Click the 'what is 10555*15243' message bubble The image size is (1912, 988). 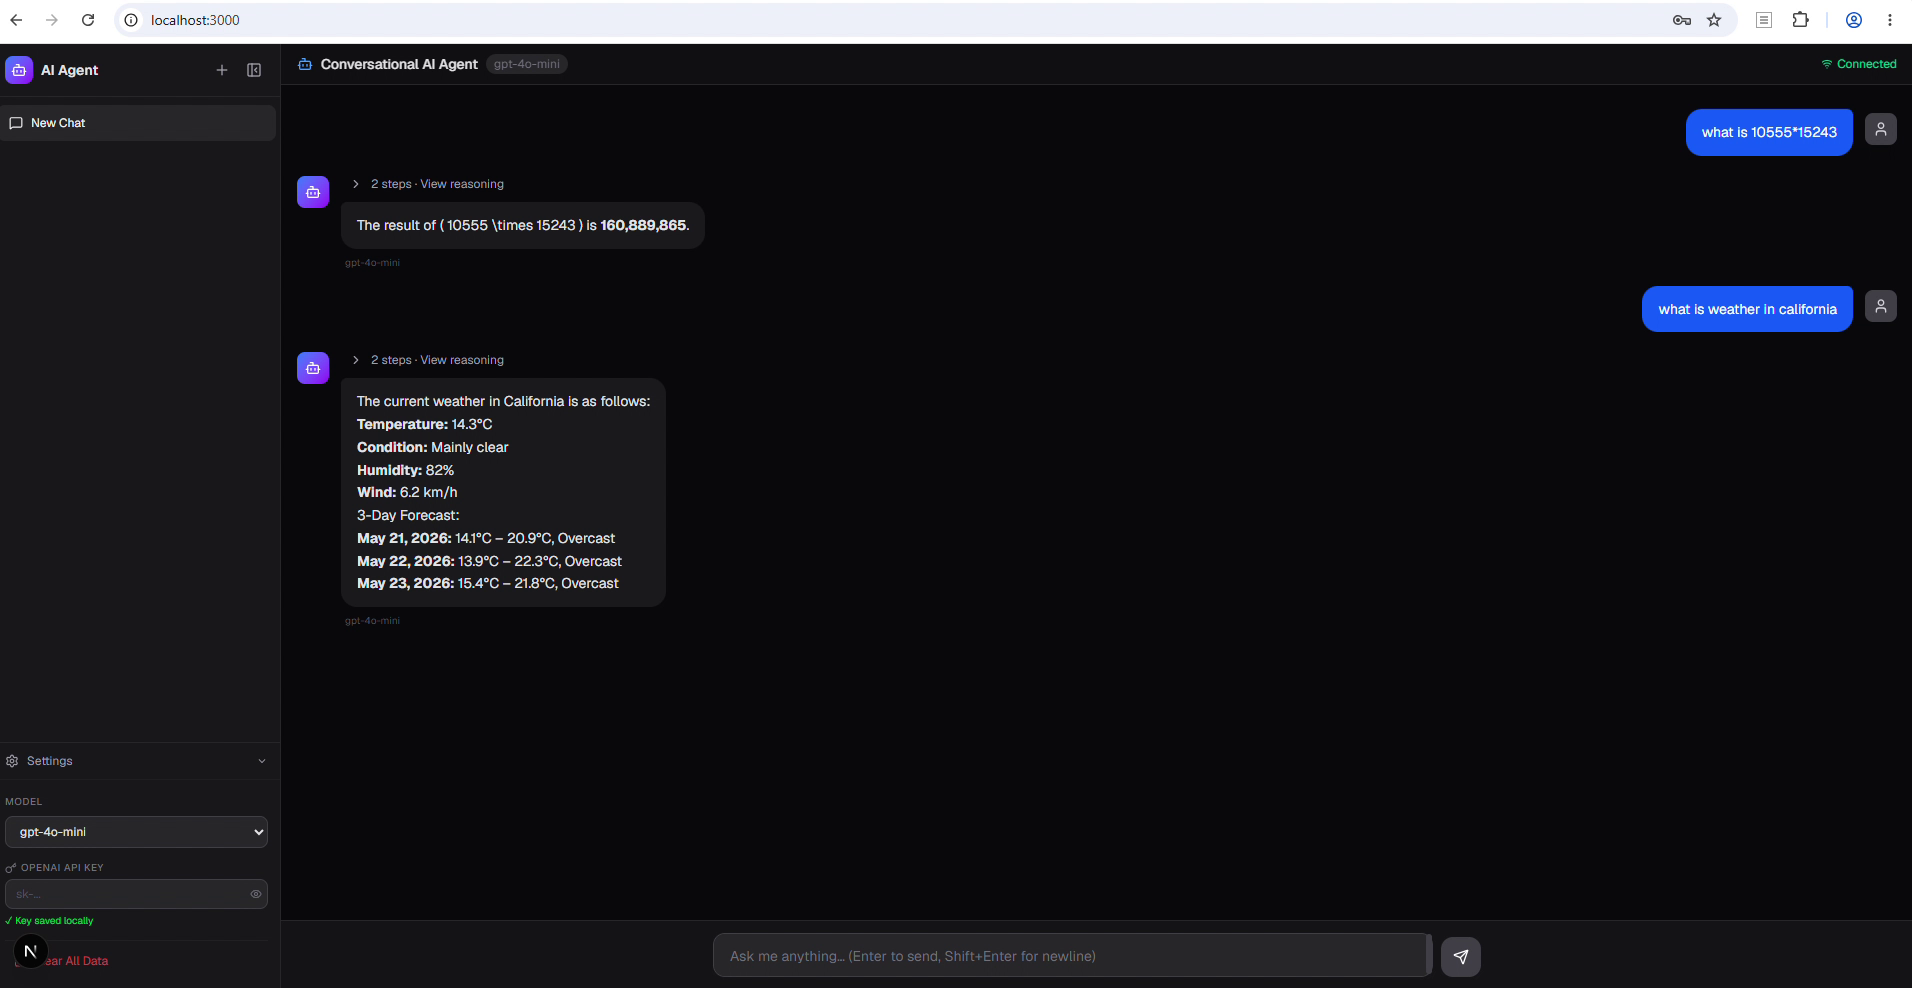pyautogui.click(x=1769, y=132)
